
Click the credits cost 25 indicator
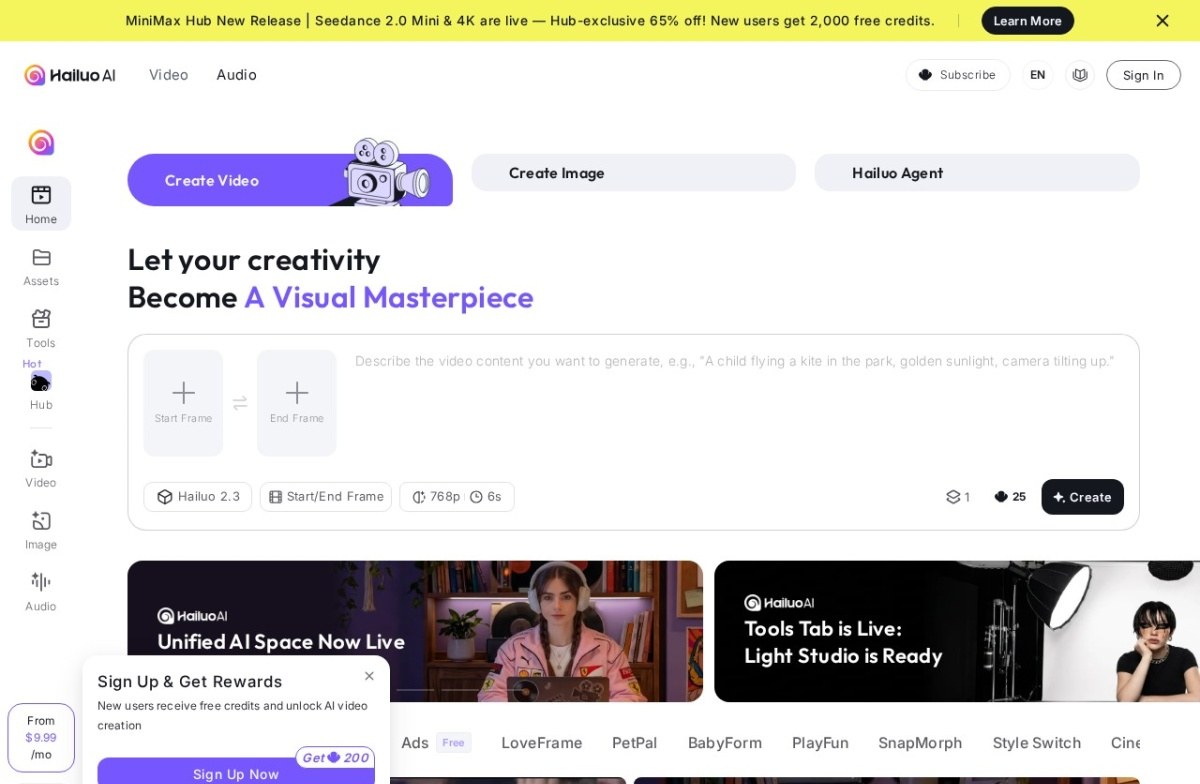click(1010, 497)
